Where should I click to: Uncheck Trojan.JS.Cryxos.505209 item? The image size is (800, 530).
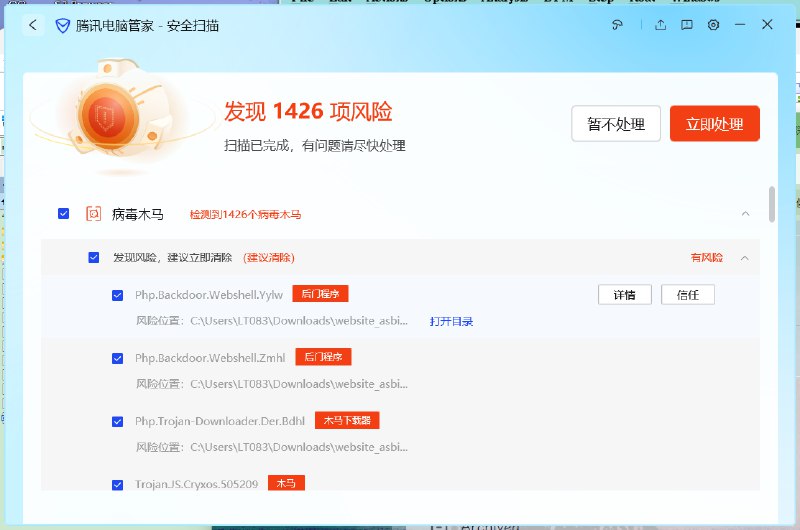(117, 485)
